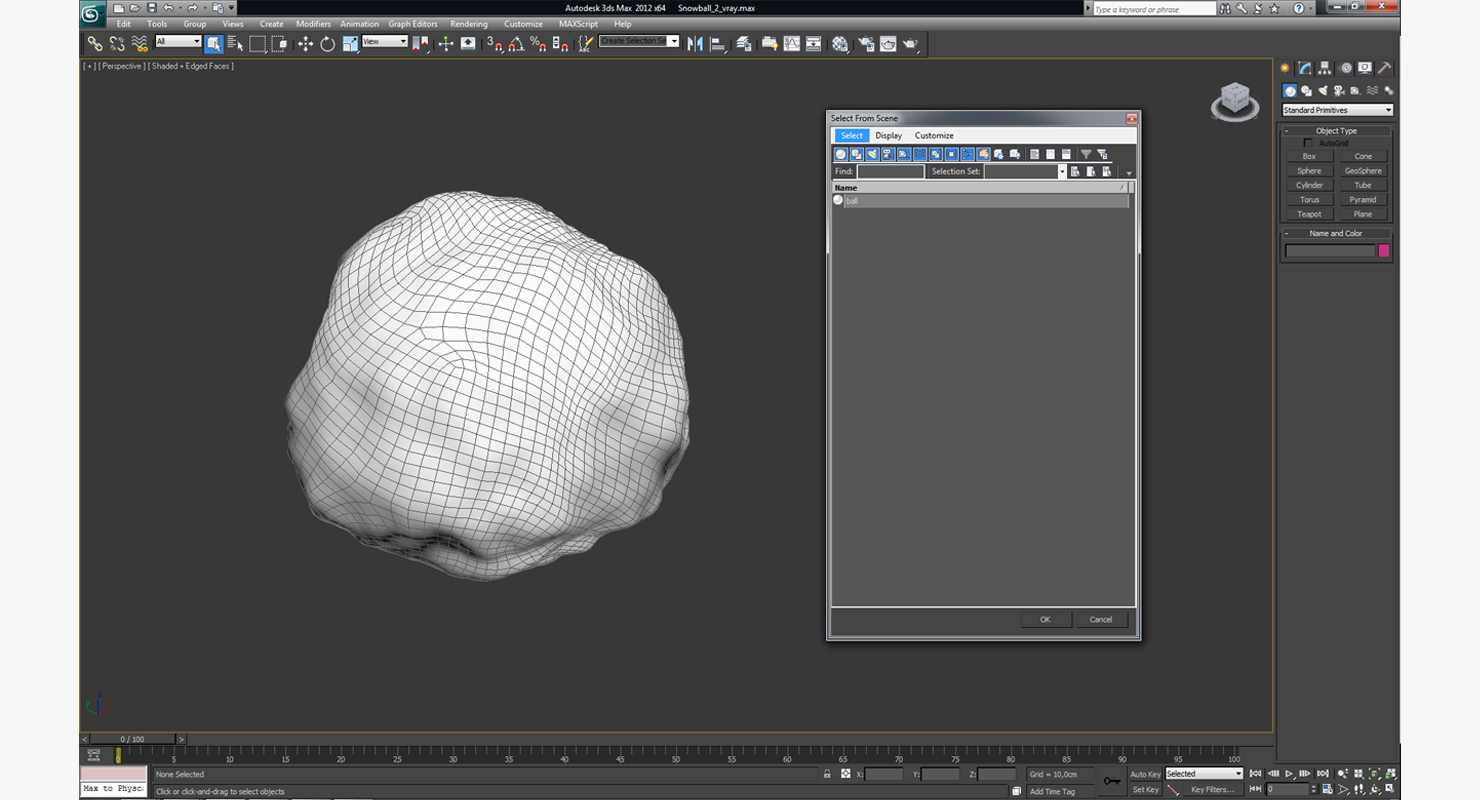
Task: Switch to the Display menu in dialog
Action: 888,136
